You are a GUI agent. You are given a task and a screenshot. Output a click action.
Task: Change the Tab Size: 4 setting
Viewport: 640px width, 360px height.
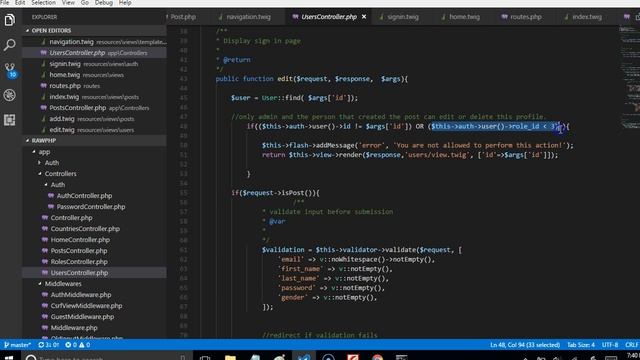tap(581, 345)
